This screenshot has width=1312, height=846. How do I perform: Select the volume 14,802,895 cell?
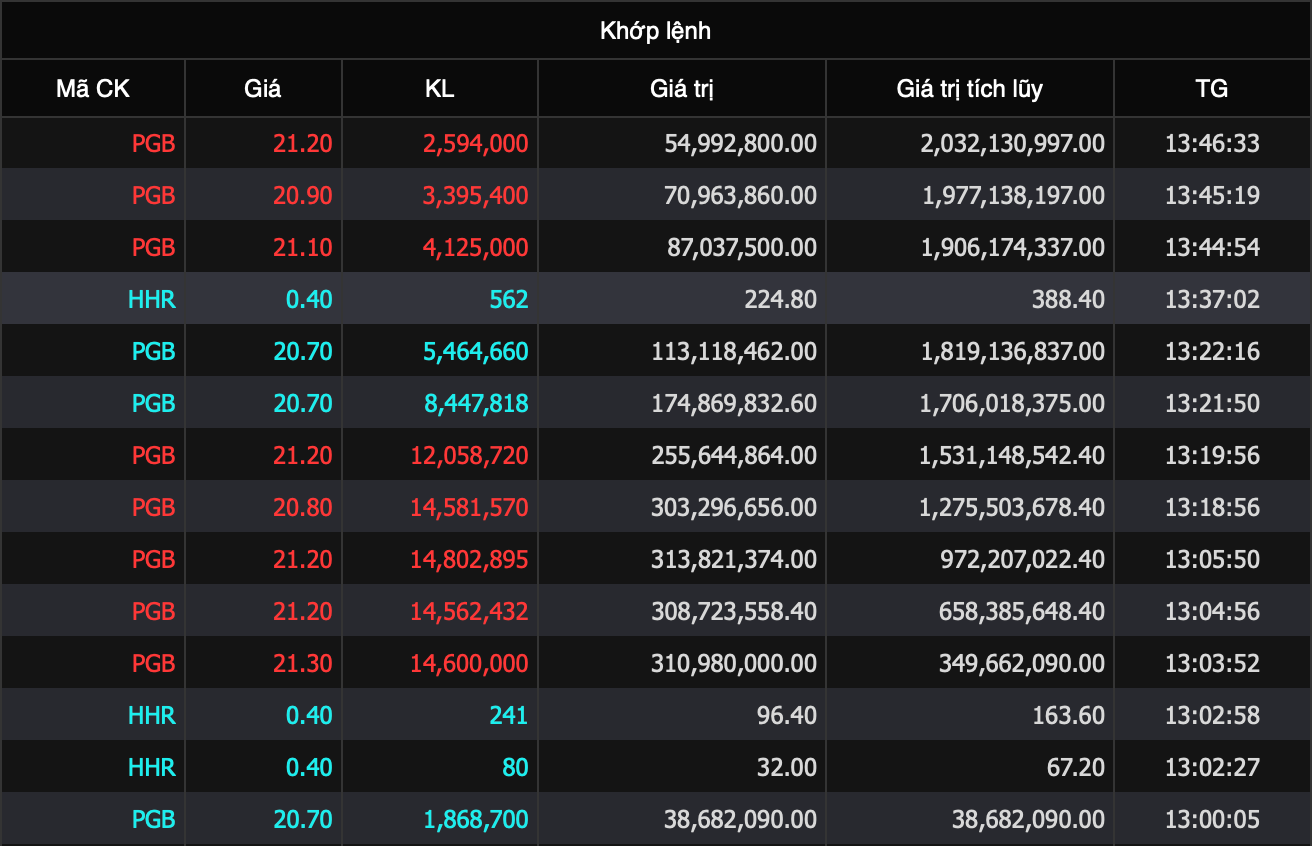469,559
